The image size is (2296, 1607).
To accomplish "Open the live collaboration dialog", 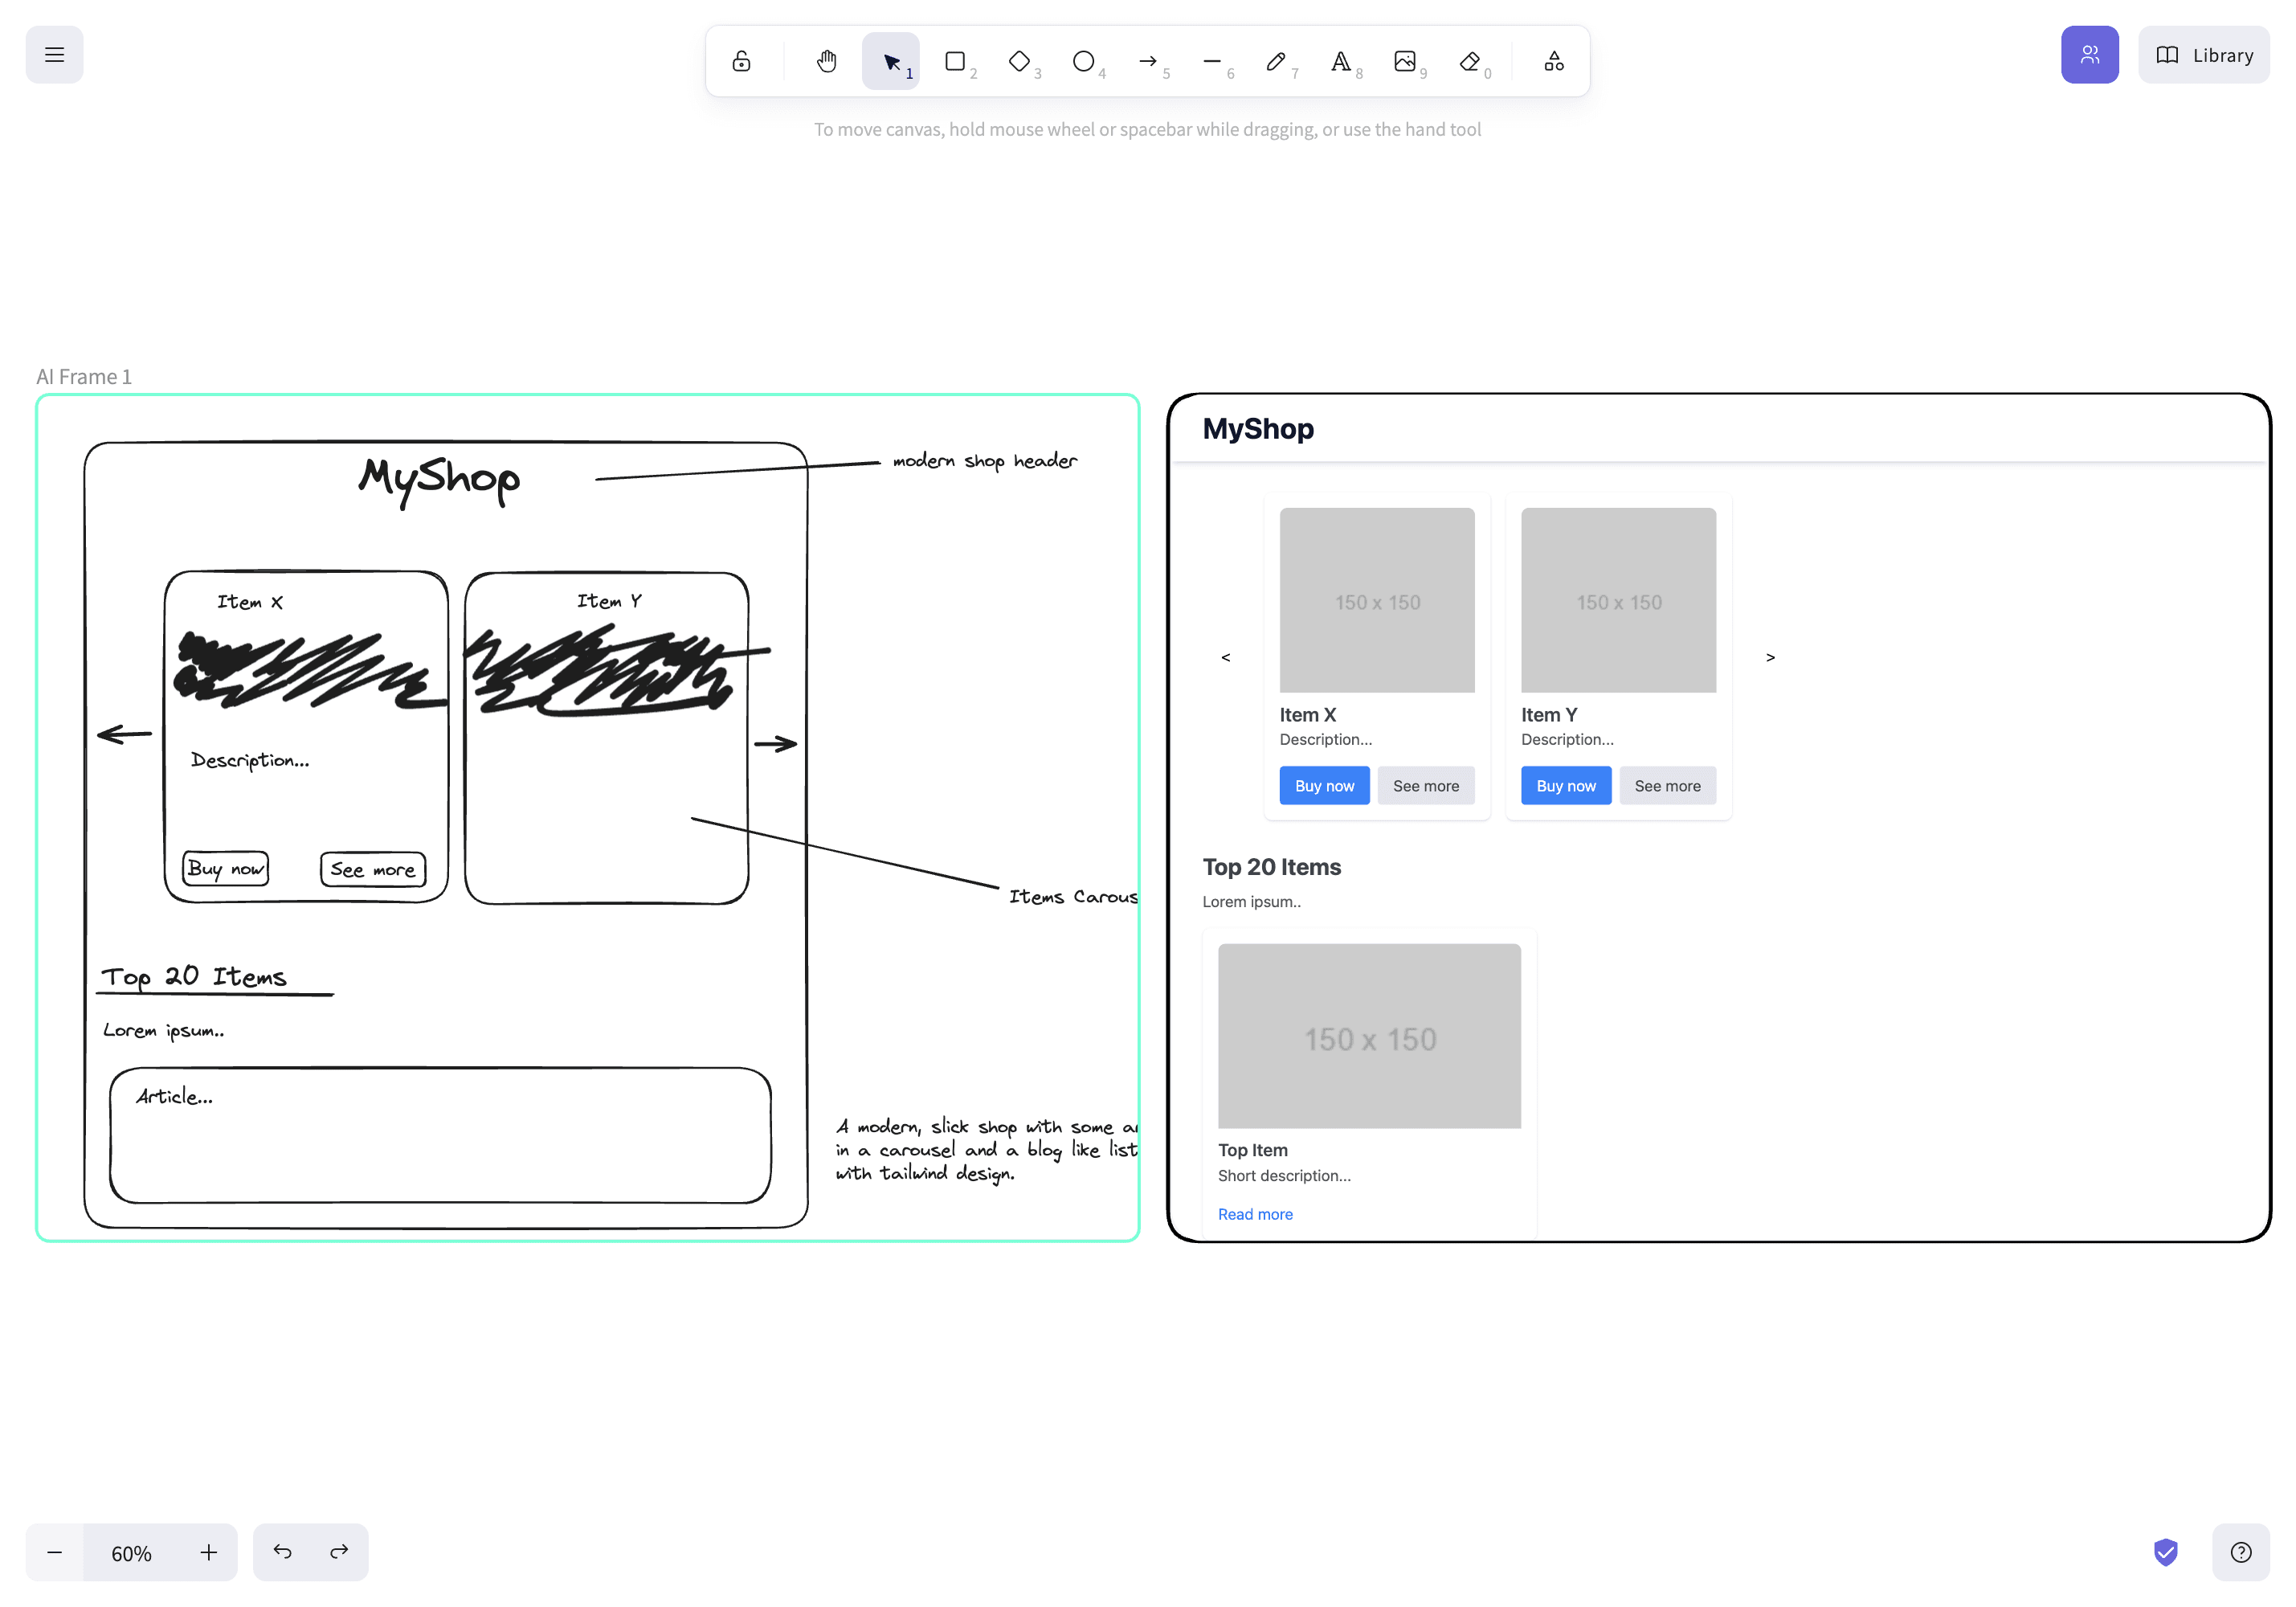I will [x=2089, y=54].
